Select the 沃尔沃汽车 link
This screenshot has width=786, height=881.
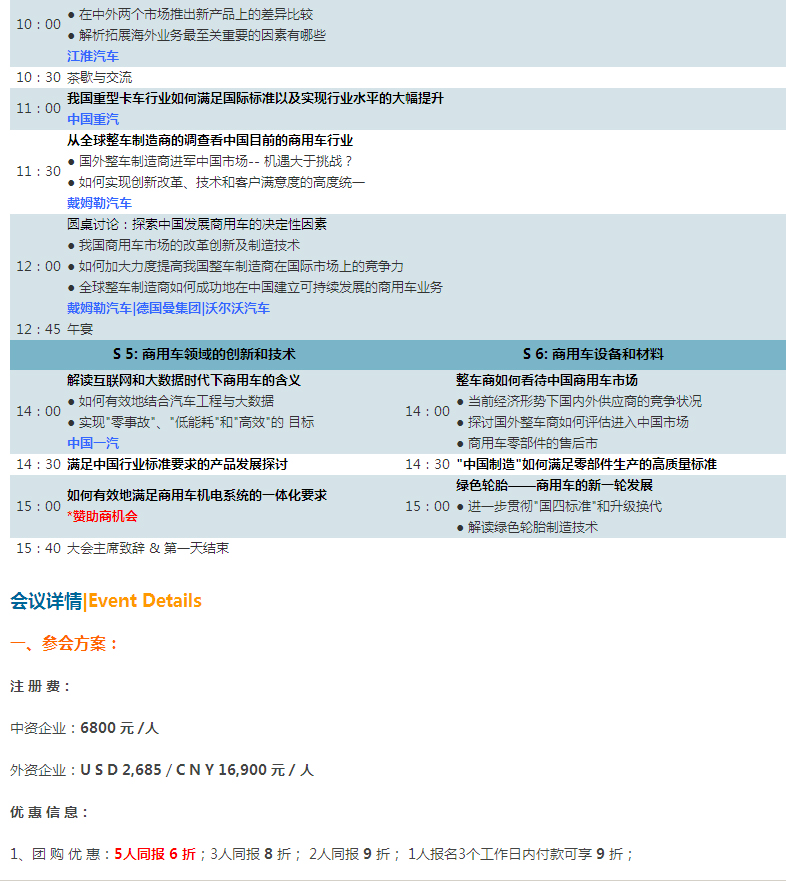238,308
